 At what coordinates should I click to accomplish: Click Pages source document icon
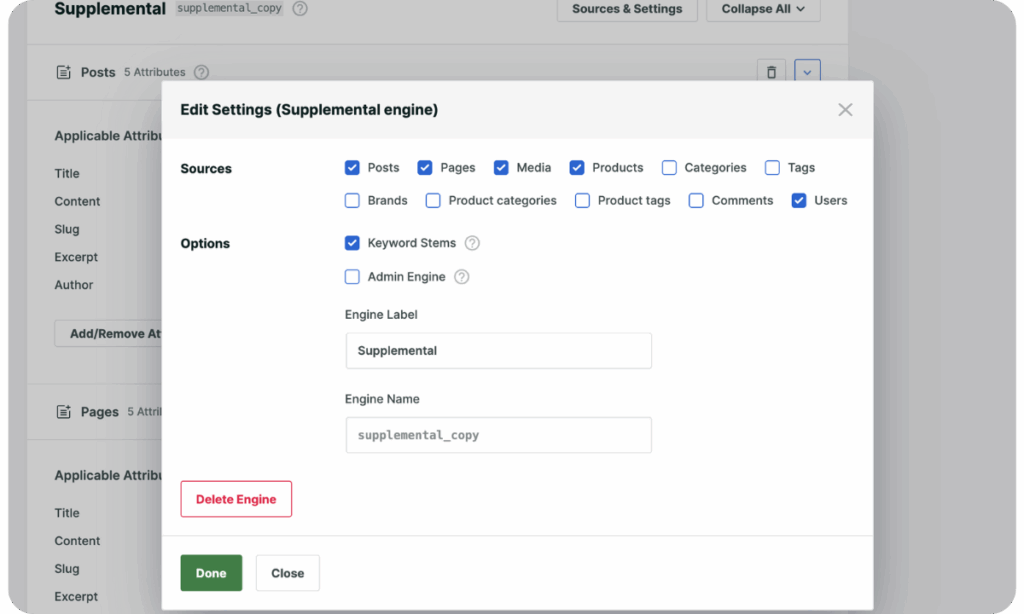(63, 412)
